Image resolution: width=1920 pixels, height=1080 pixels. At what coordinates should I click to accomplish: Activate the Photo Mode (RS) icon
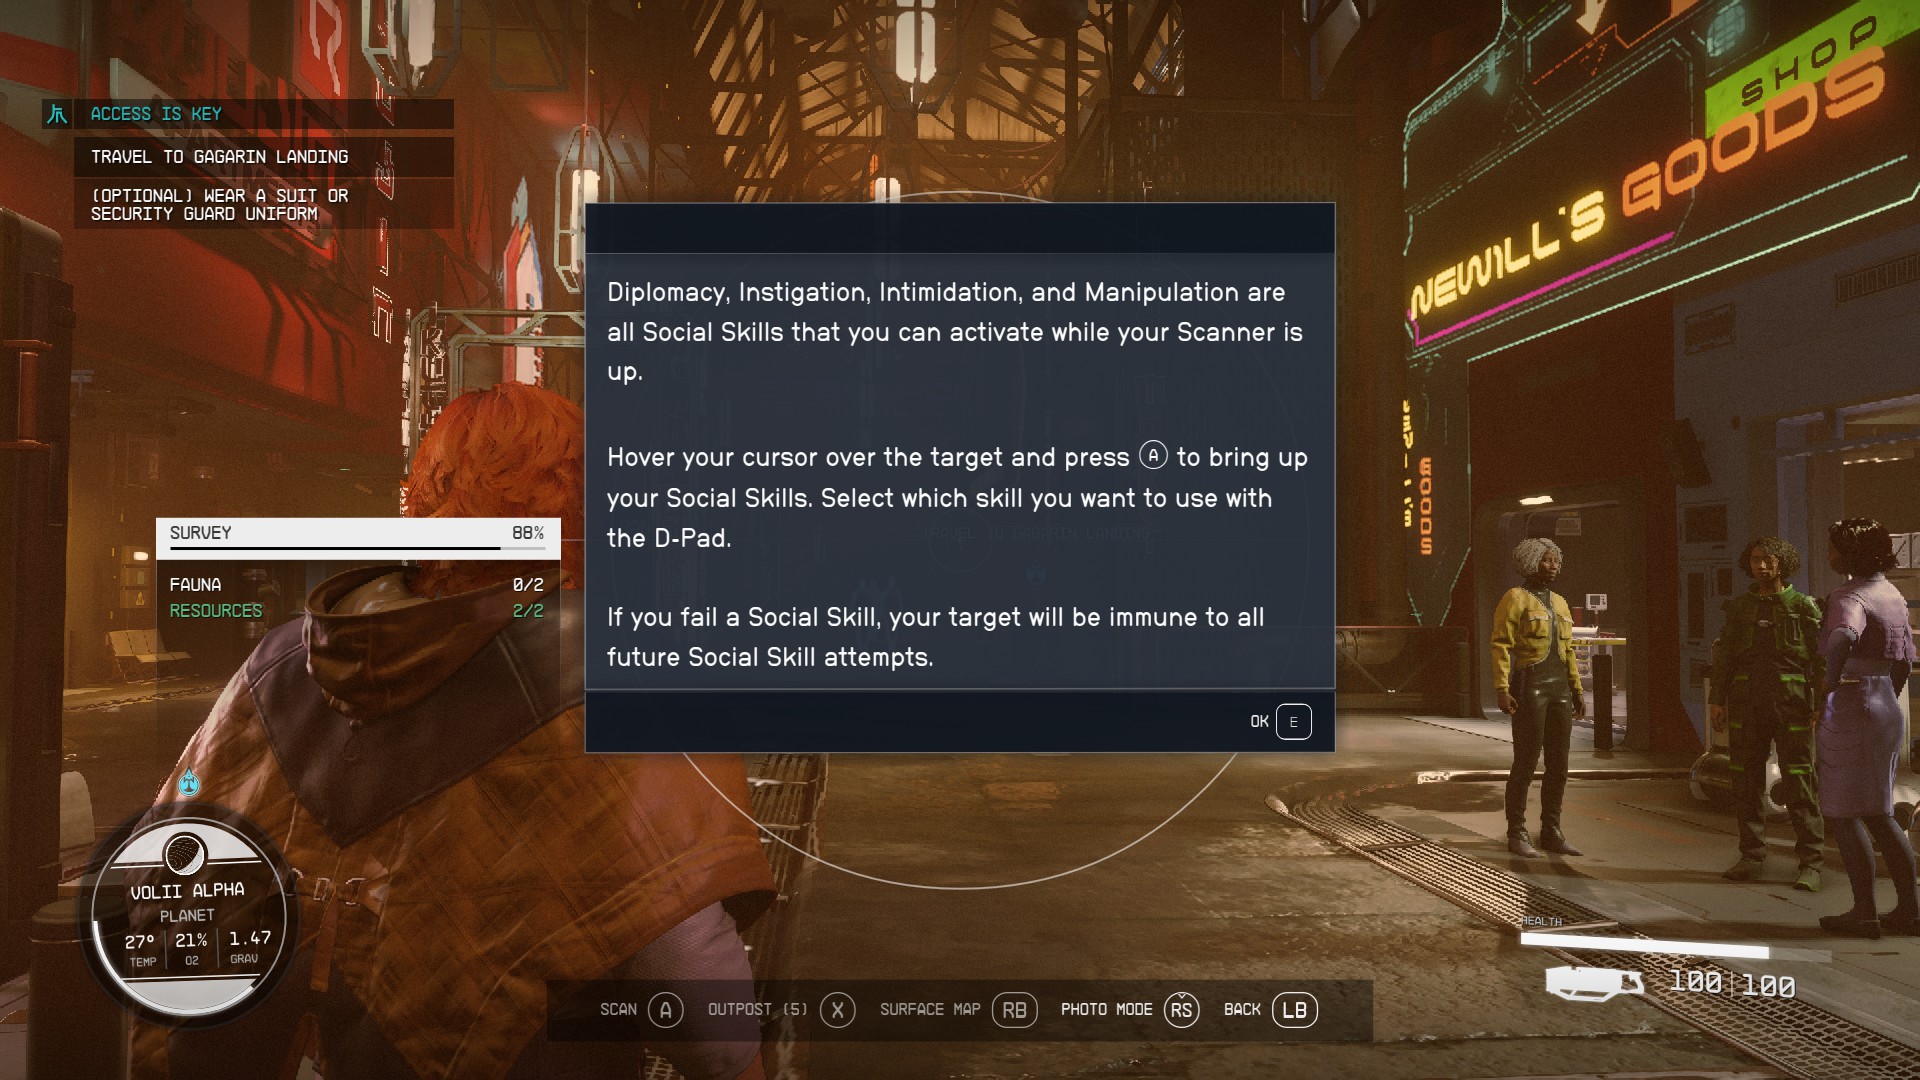pyautogui.click(x=1182, y=1011)
